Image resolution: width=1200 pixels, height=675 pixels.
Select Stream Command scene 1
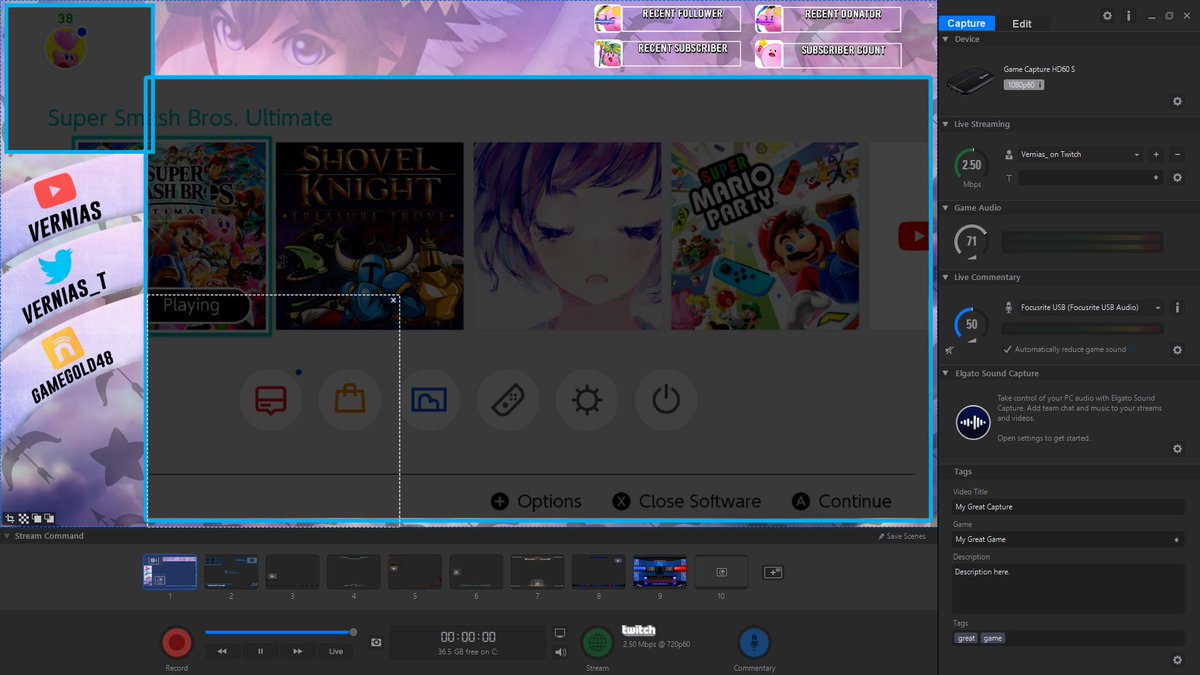[170, 572]
